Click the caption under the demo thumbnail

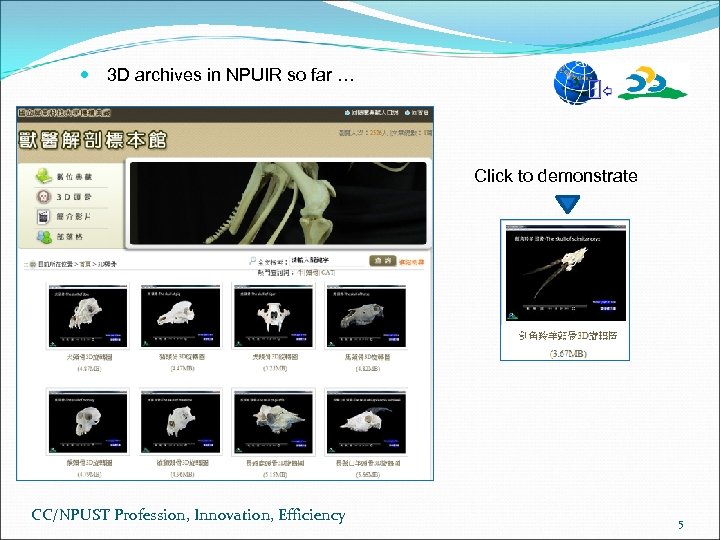(568, 336)
